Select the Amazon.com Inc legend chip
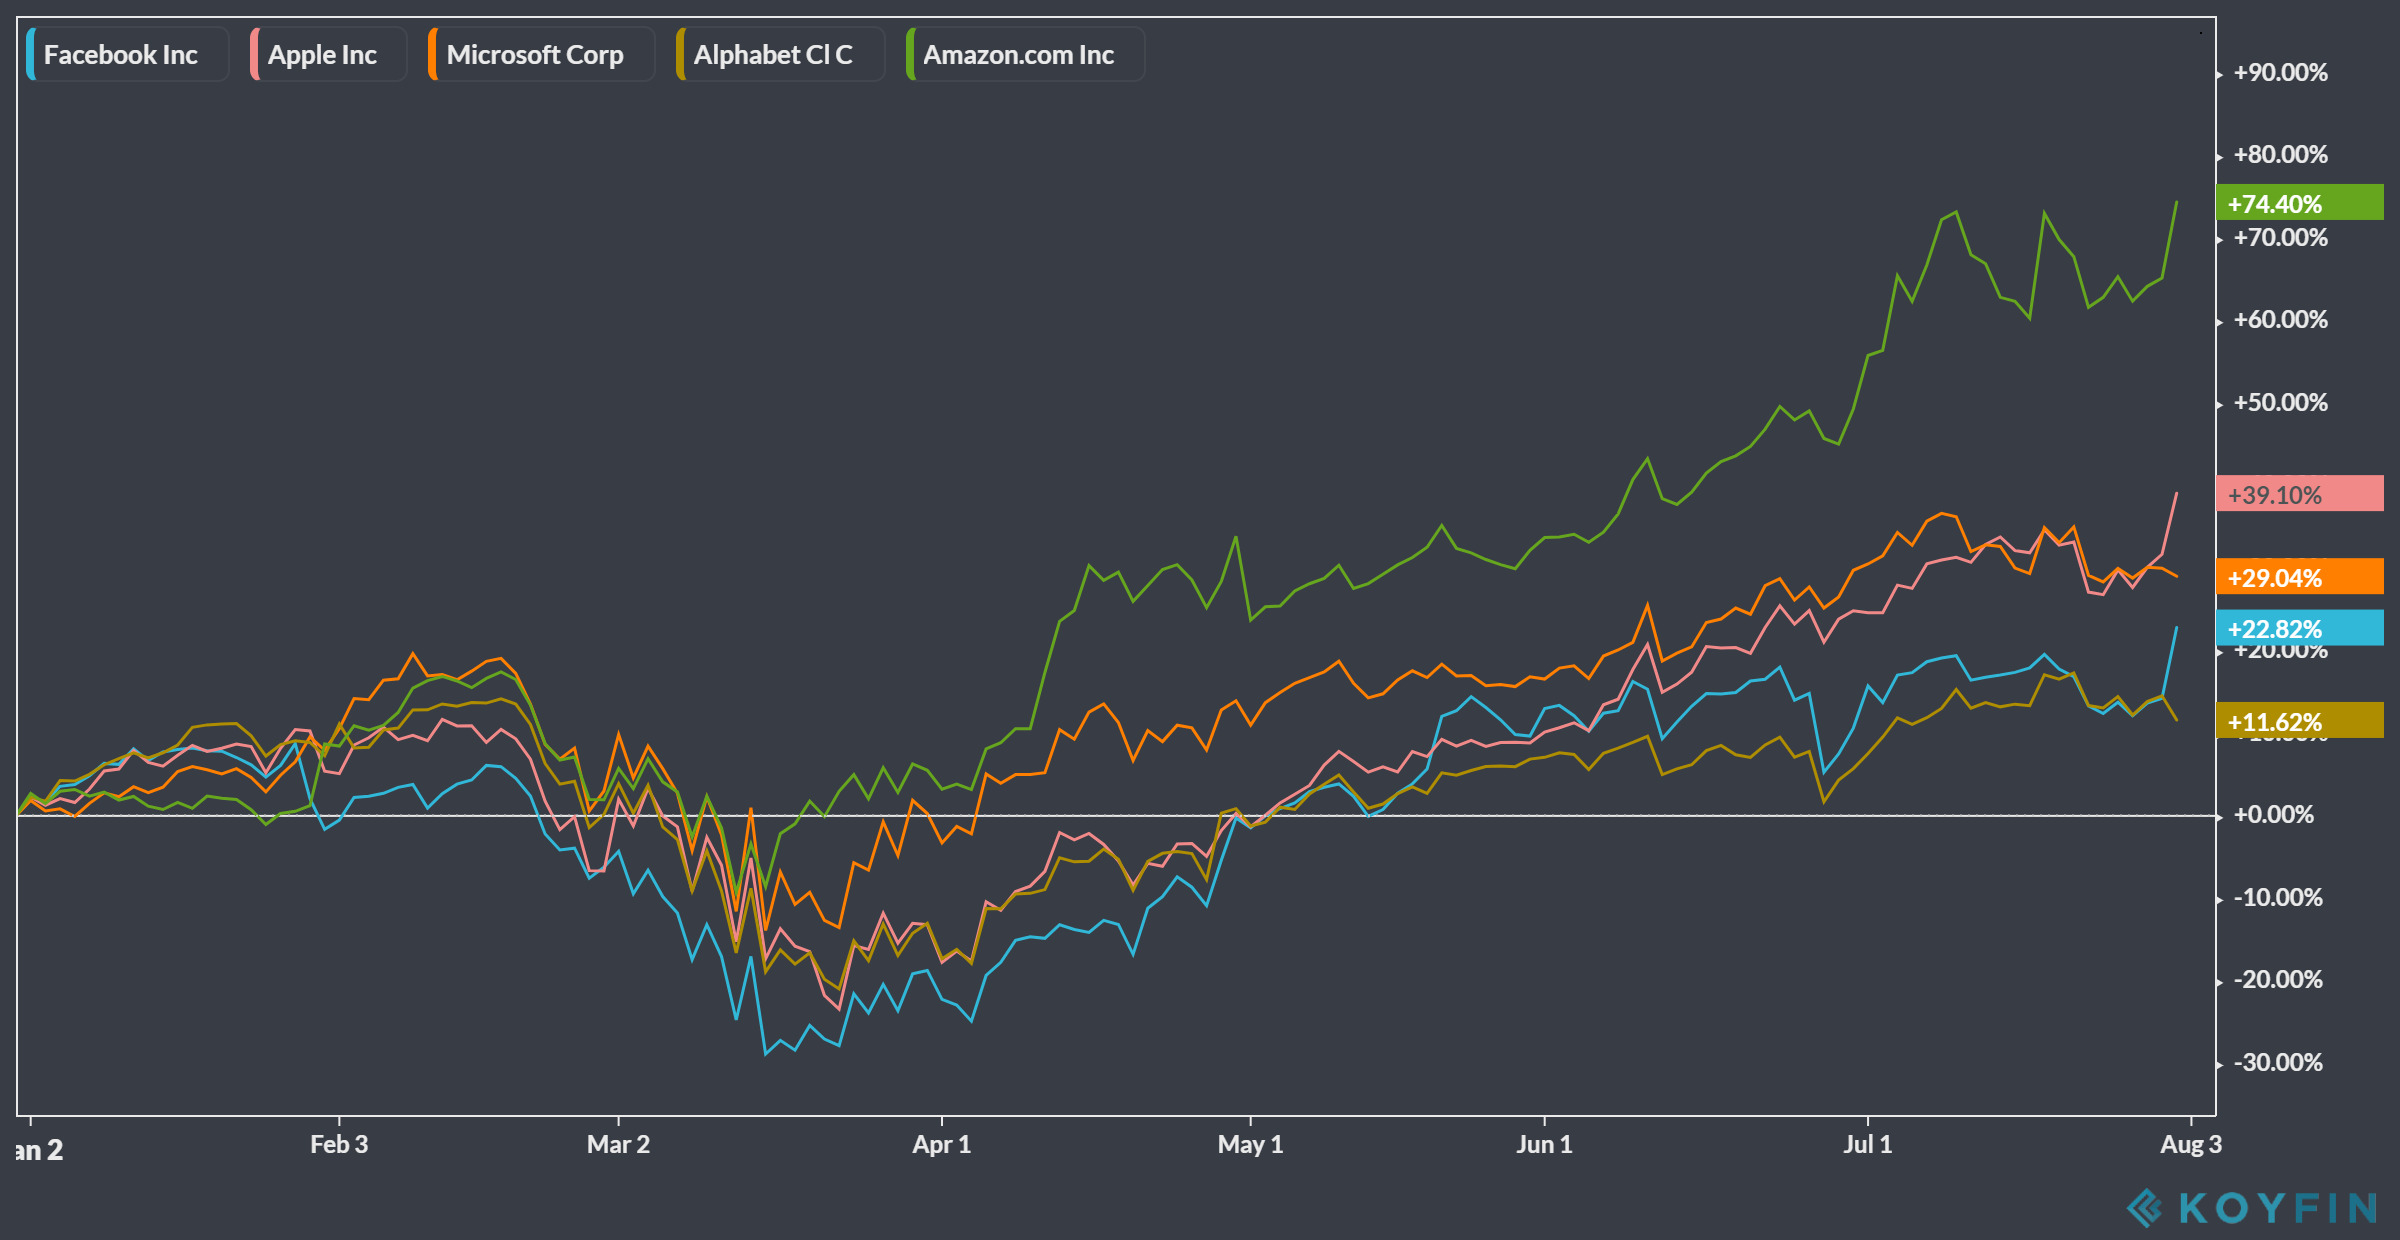 pos(1025,54)
